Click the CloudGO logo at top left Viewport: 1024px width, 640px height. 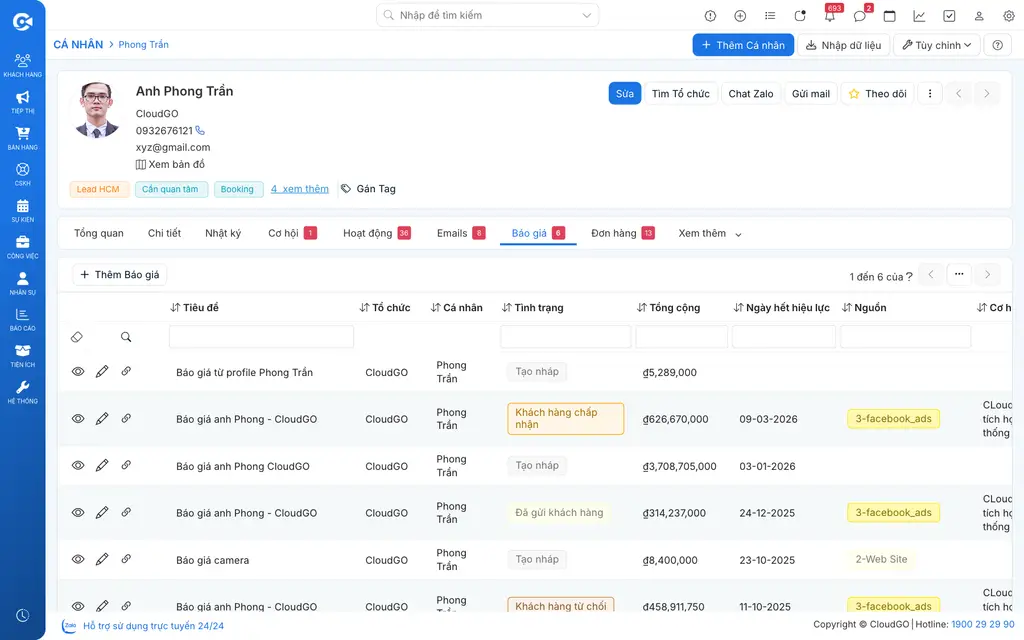tap(22, 22)
